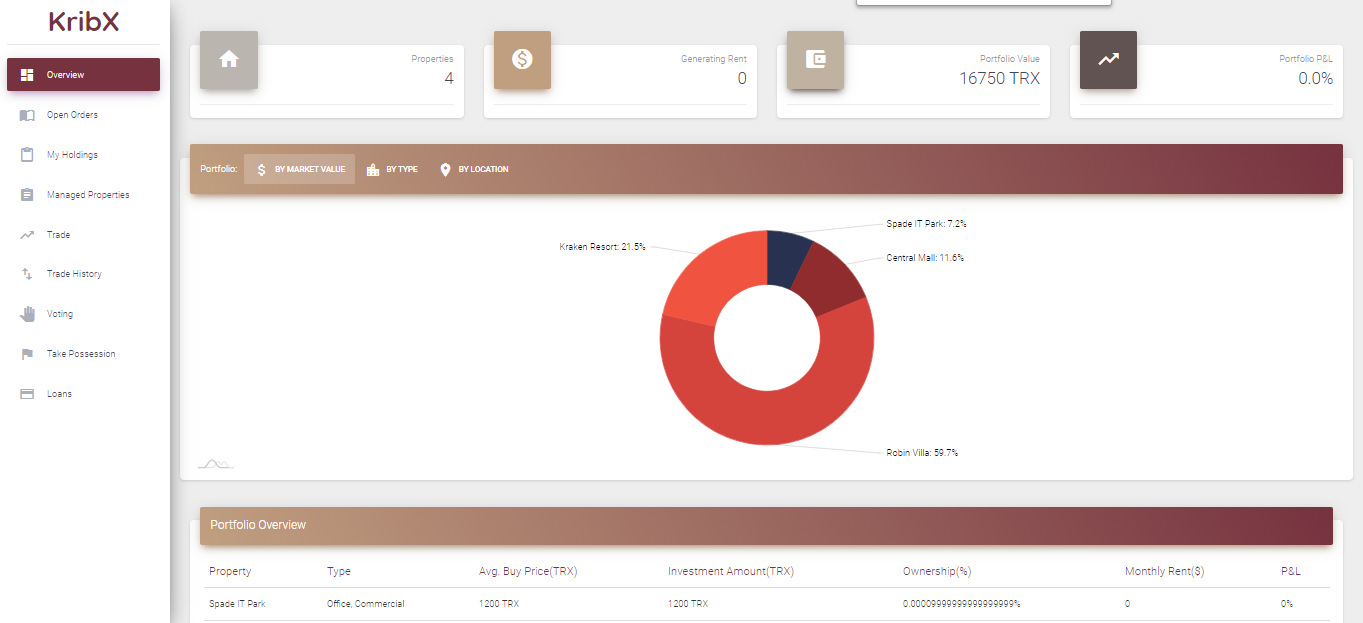Select the Kraken Resort chart slice
Viewport: 1363px width, 623px height.
click(x=705, y=277)
